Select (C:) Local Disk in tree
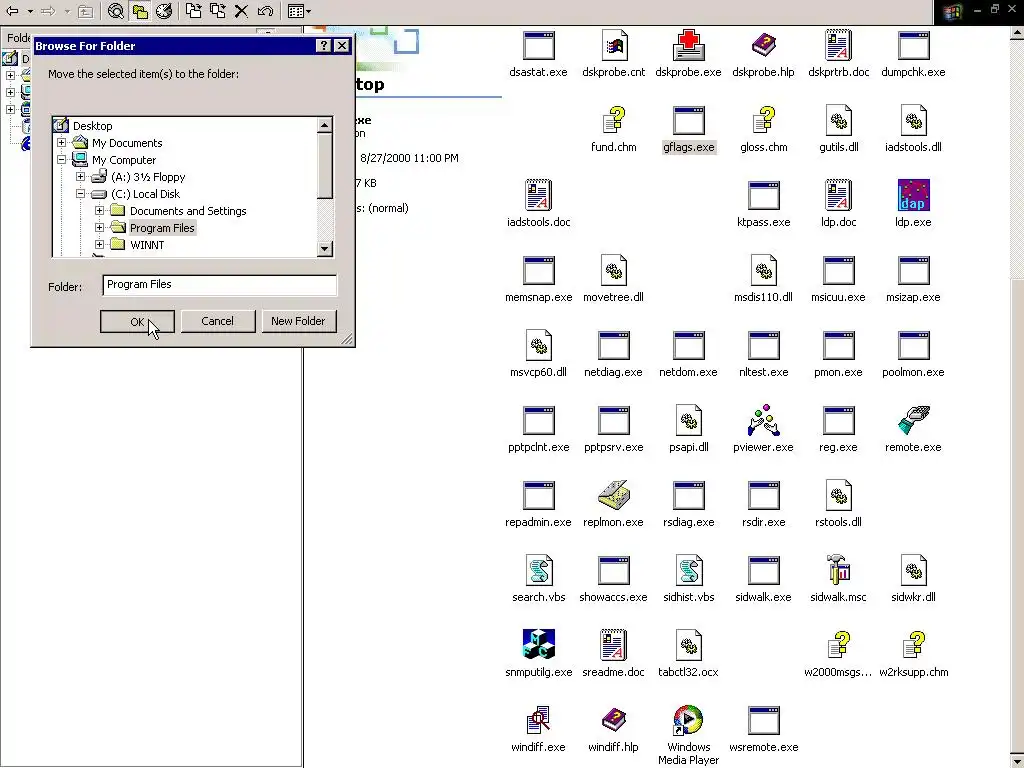This screenshot has width=1024, height=768. pos(145,194)
